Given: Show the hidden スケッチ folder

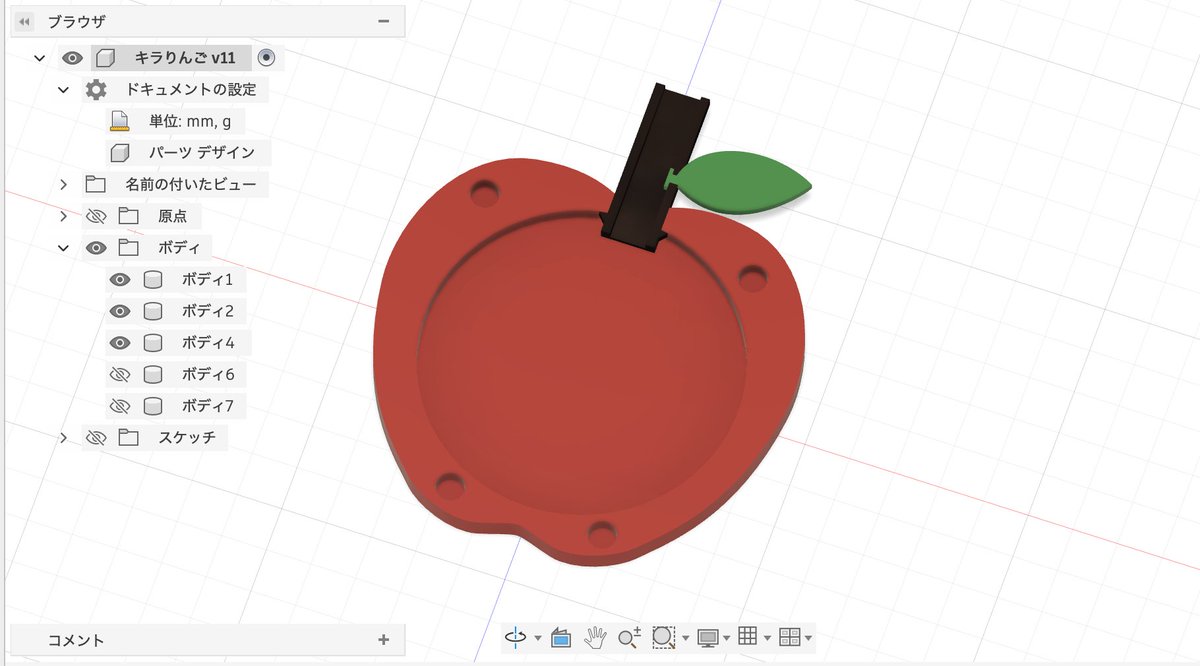Looking at the screenshot, I should pos(96,438).
